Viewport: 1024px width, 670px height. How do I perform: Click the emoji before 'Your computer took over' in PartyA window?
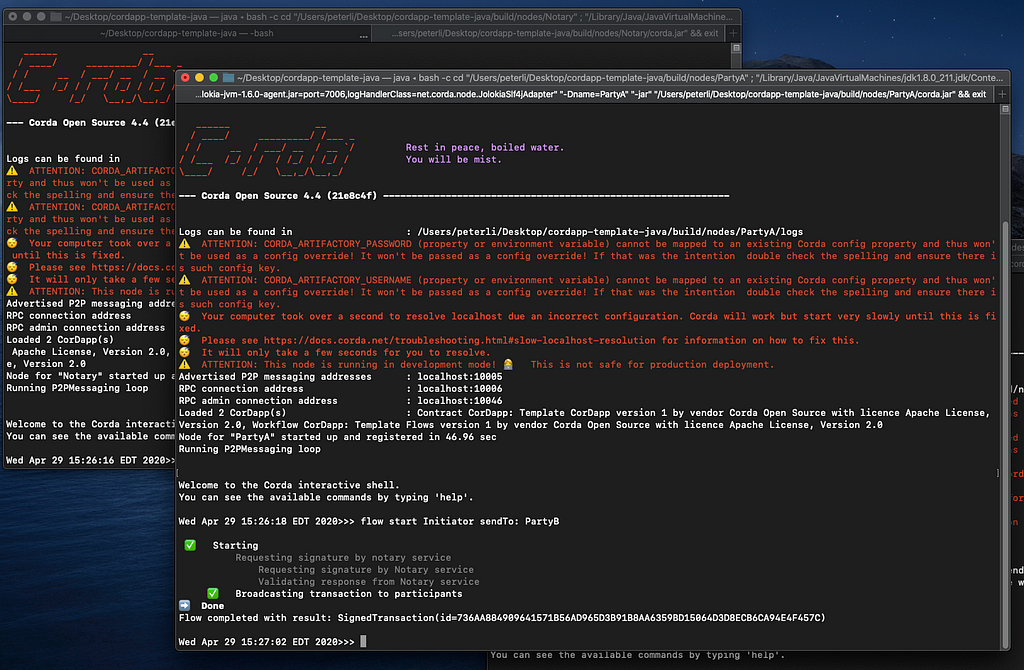185,316
